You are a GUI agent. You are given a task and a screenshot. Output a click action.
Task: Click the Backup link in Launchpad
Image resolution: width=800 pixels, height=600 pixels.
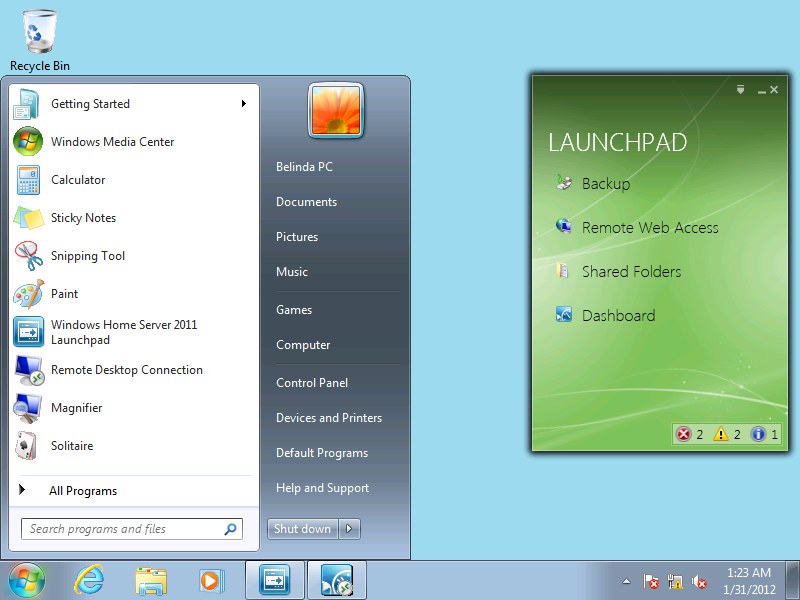[606, 183]
